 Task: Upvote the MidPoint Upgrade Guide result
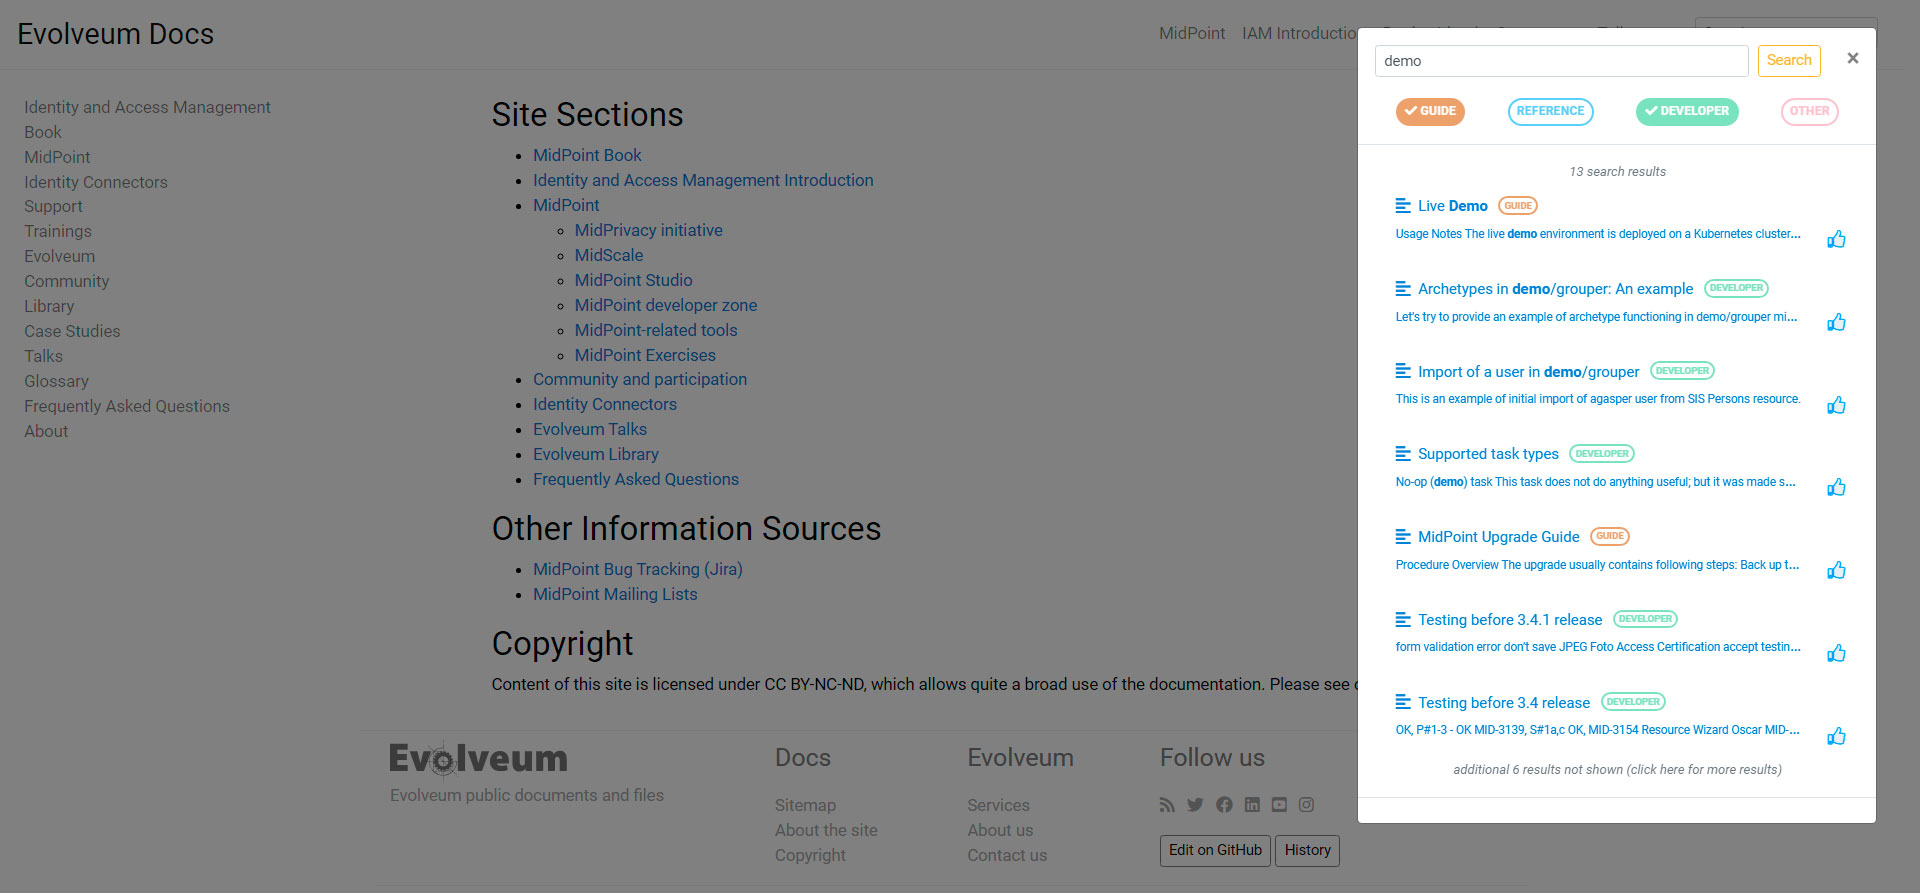(x=1836, y=570)
